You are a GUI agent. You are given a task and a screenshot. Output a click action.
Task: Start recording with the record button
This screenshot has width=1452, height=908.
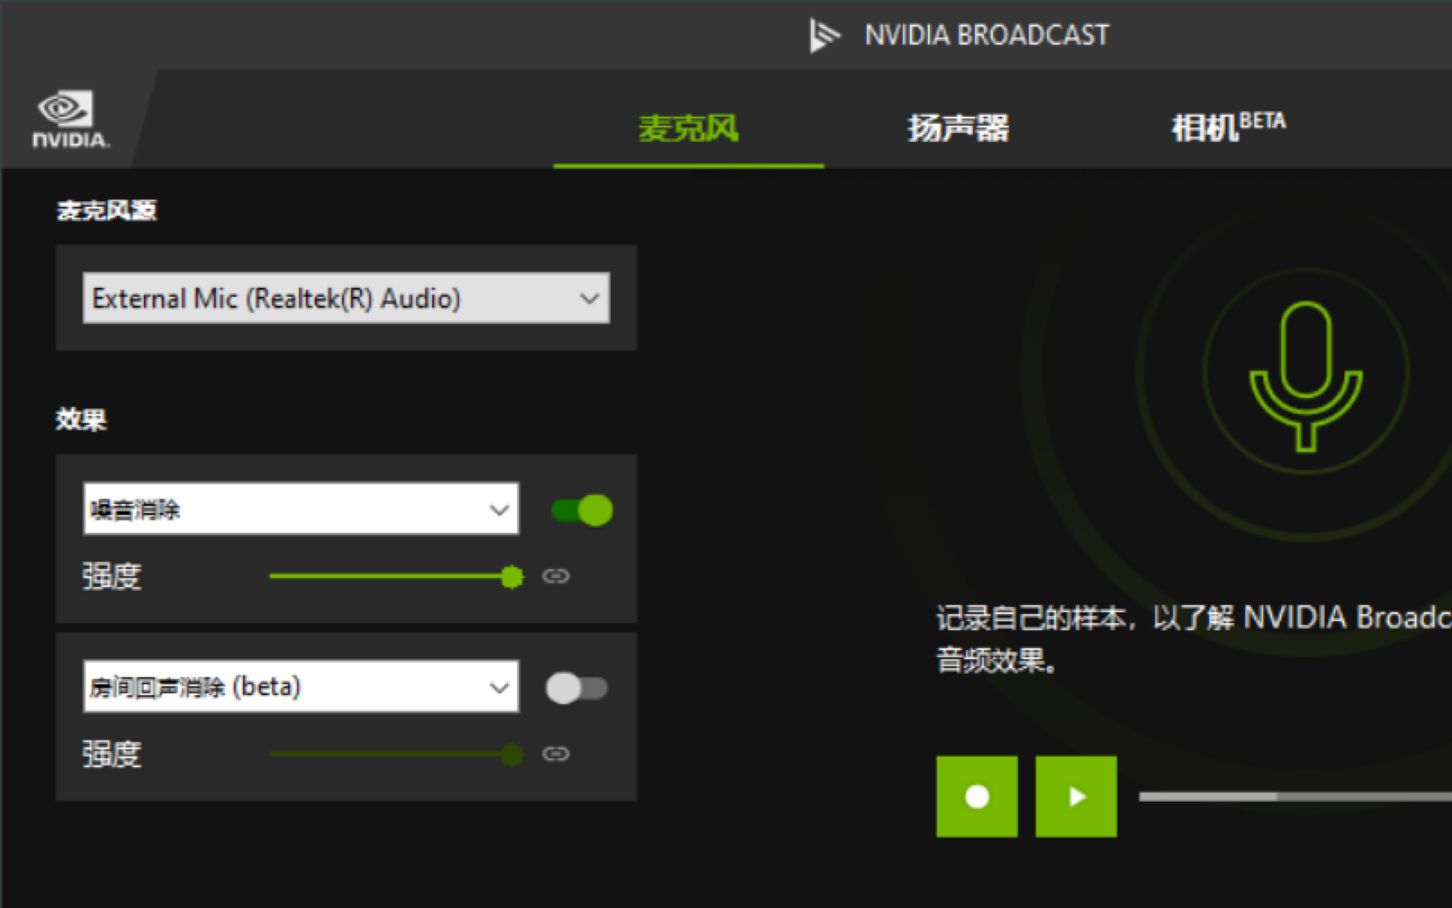click(977, 796)
